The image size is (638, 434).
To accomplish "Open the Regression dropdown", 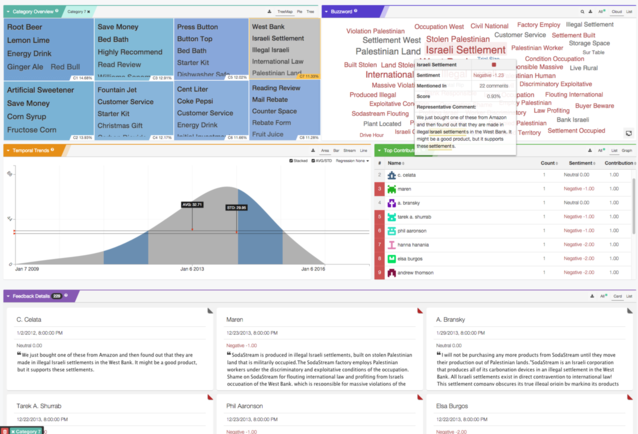I will (x=352, y=161).
